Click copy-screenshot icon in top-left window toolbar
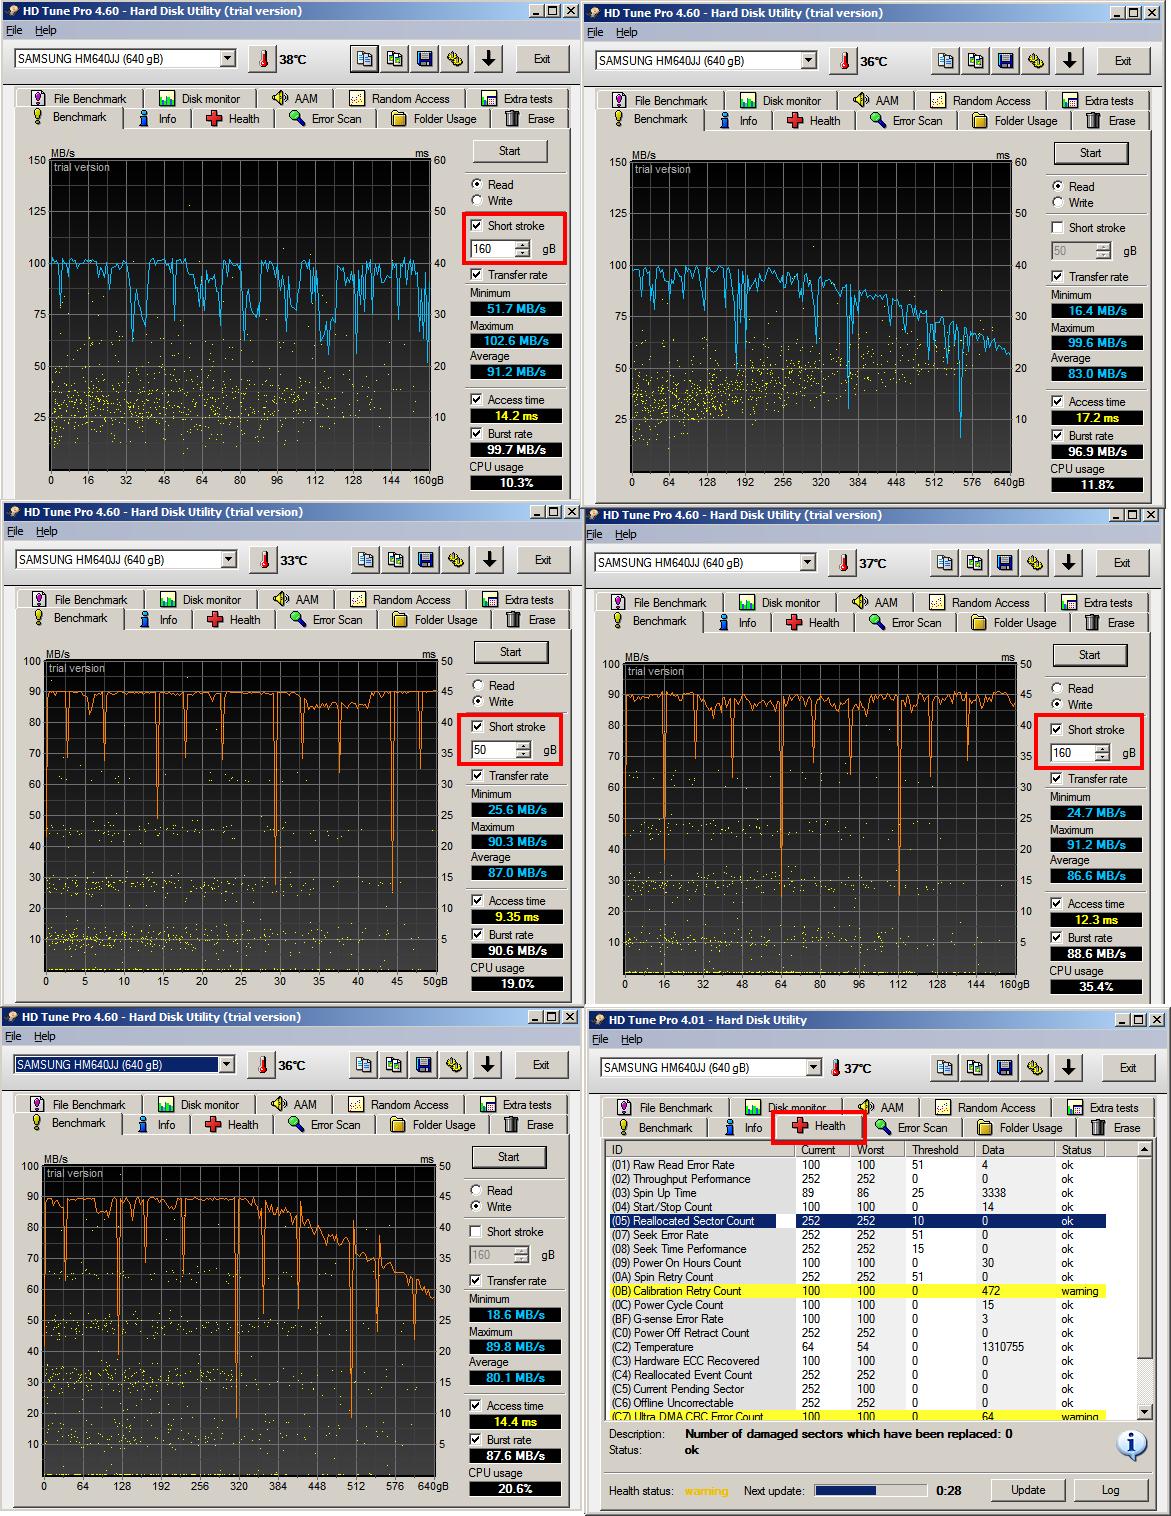This screenshot has width=1171, height=1516. [395, 59]
